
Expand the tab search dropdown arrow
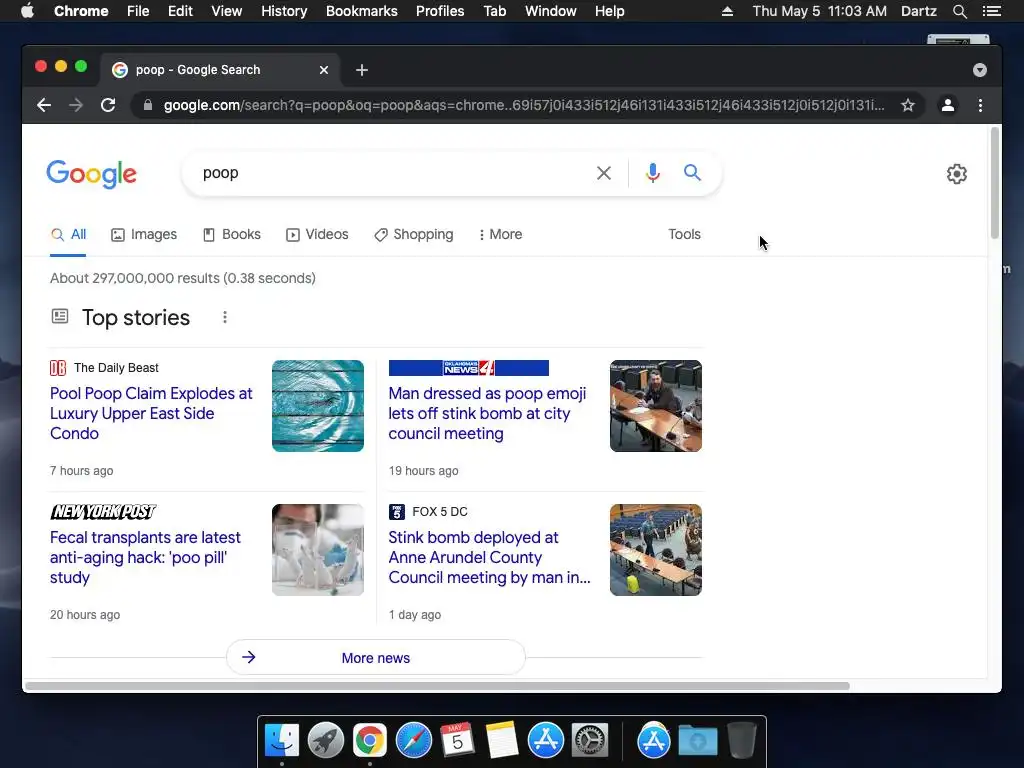(980, 70)
